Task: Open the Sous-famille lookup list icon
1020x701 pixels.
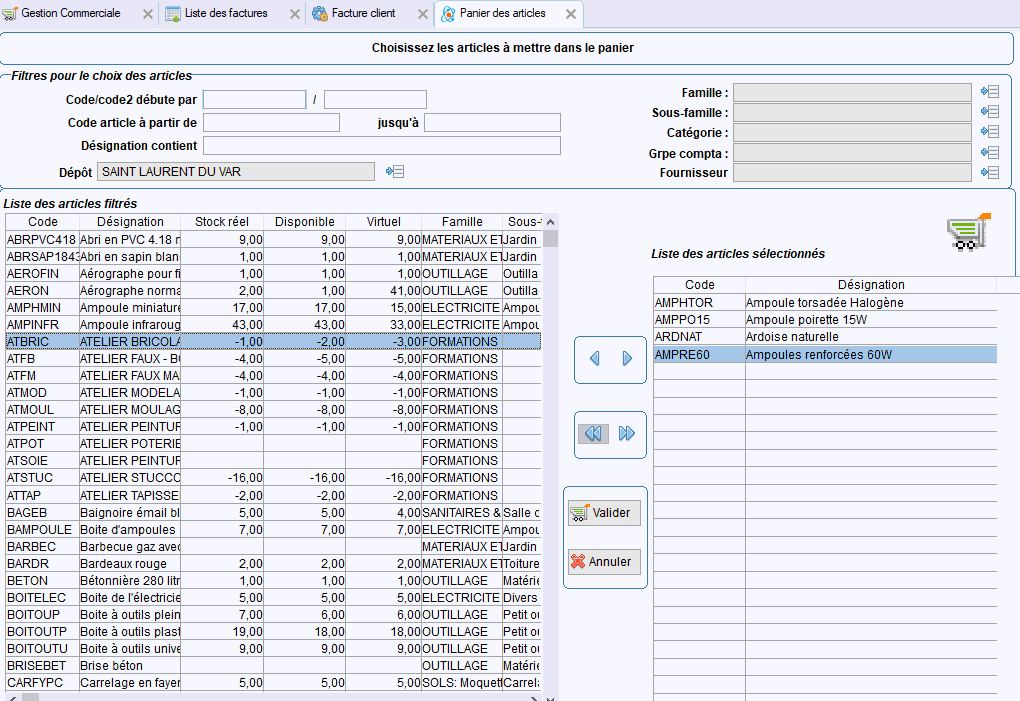Action: coord(990,112)
